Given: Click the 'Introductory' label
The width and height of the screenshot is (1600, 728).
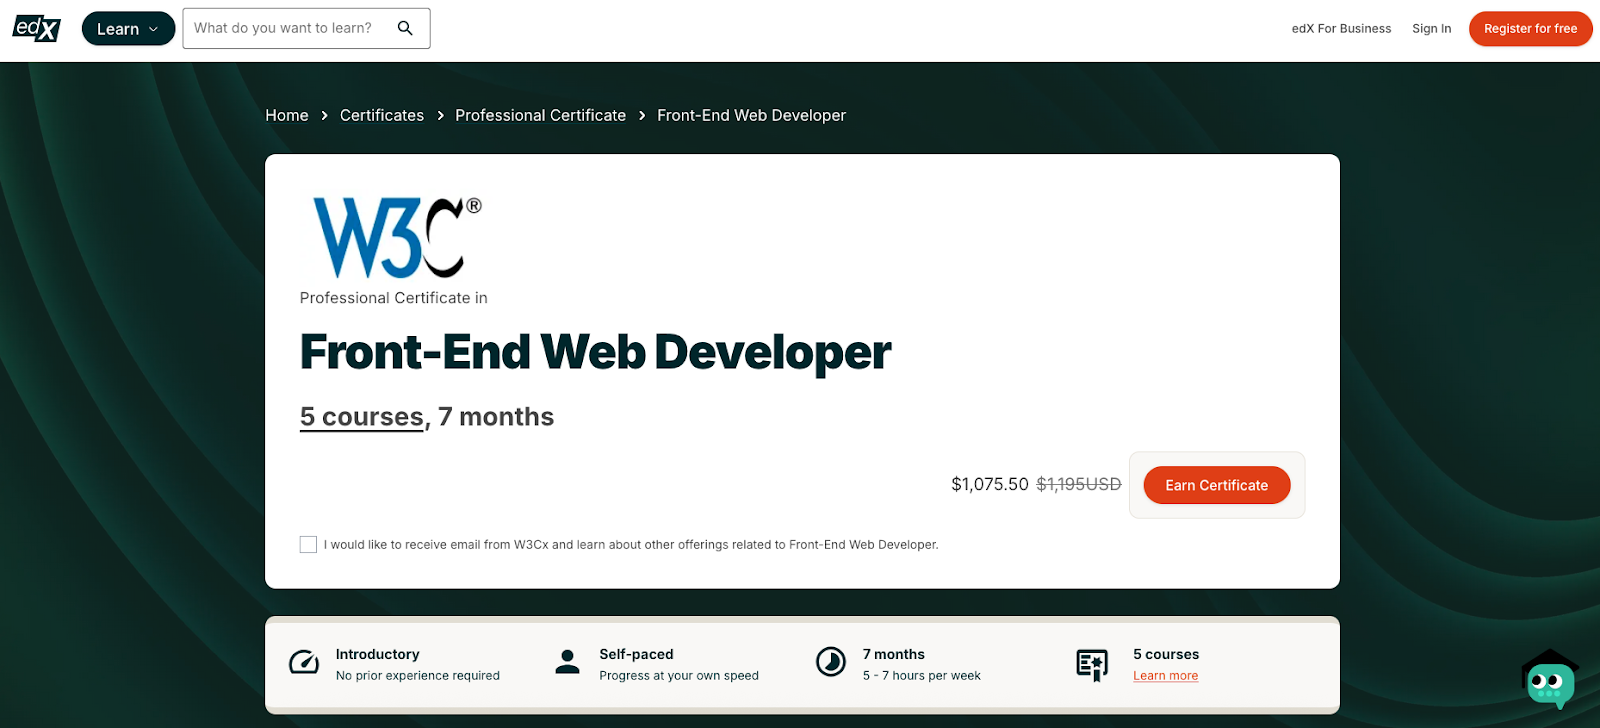Looking at the screenshot, I should 378,654.
